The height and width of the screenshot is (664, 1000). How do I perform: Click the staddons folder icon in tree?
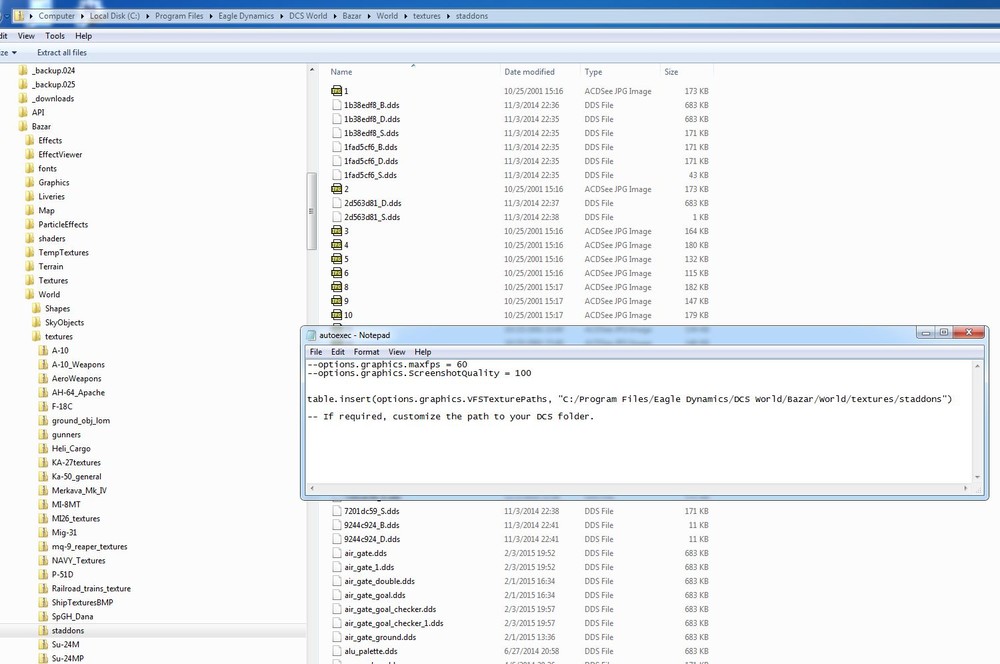(x=43, y=630)
